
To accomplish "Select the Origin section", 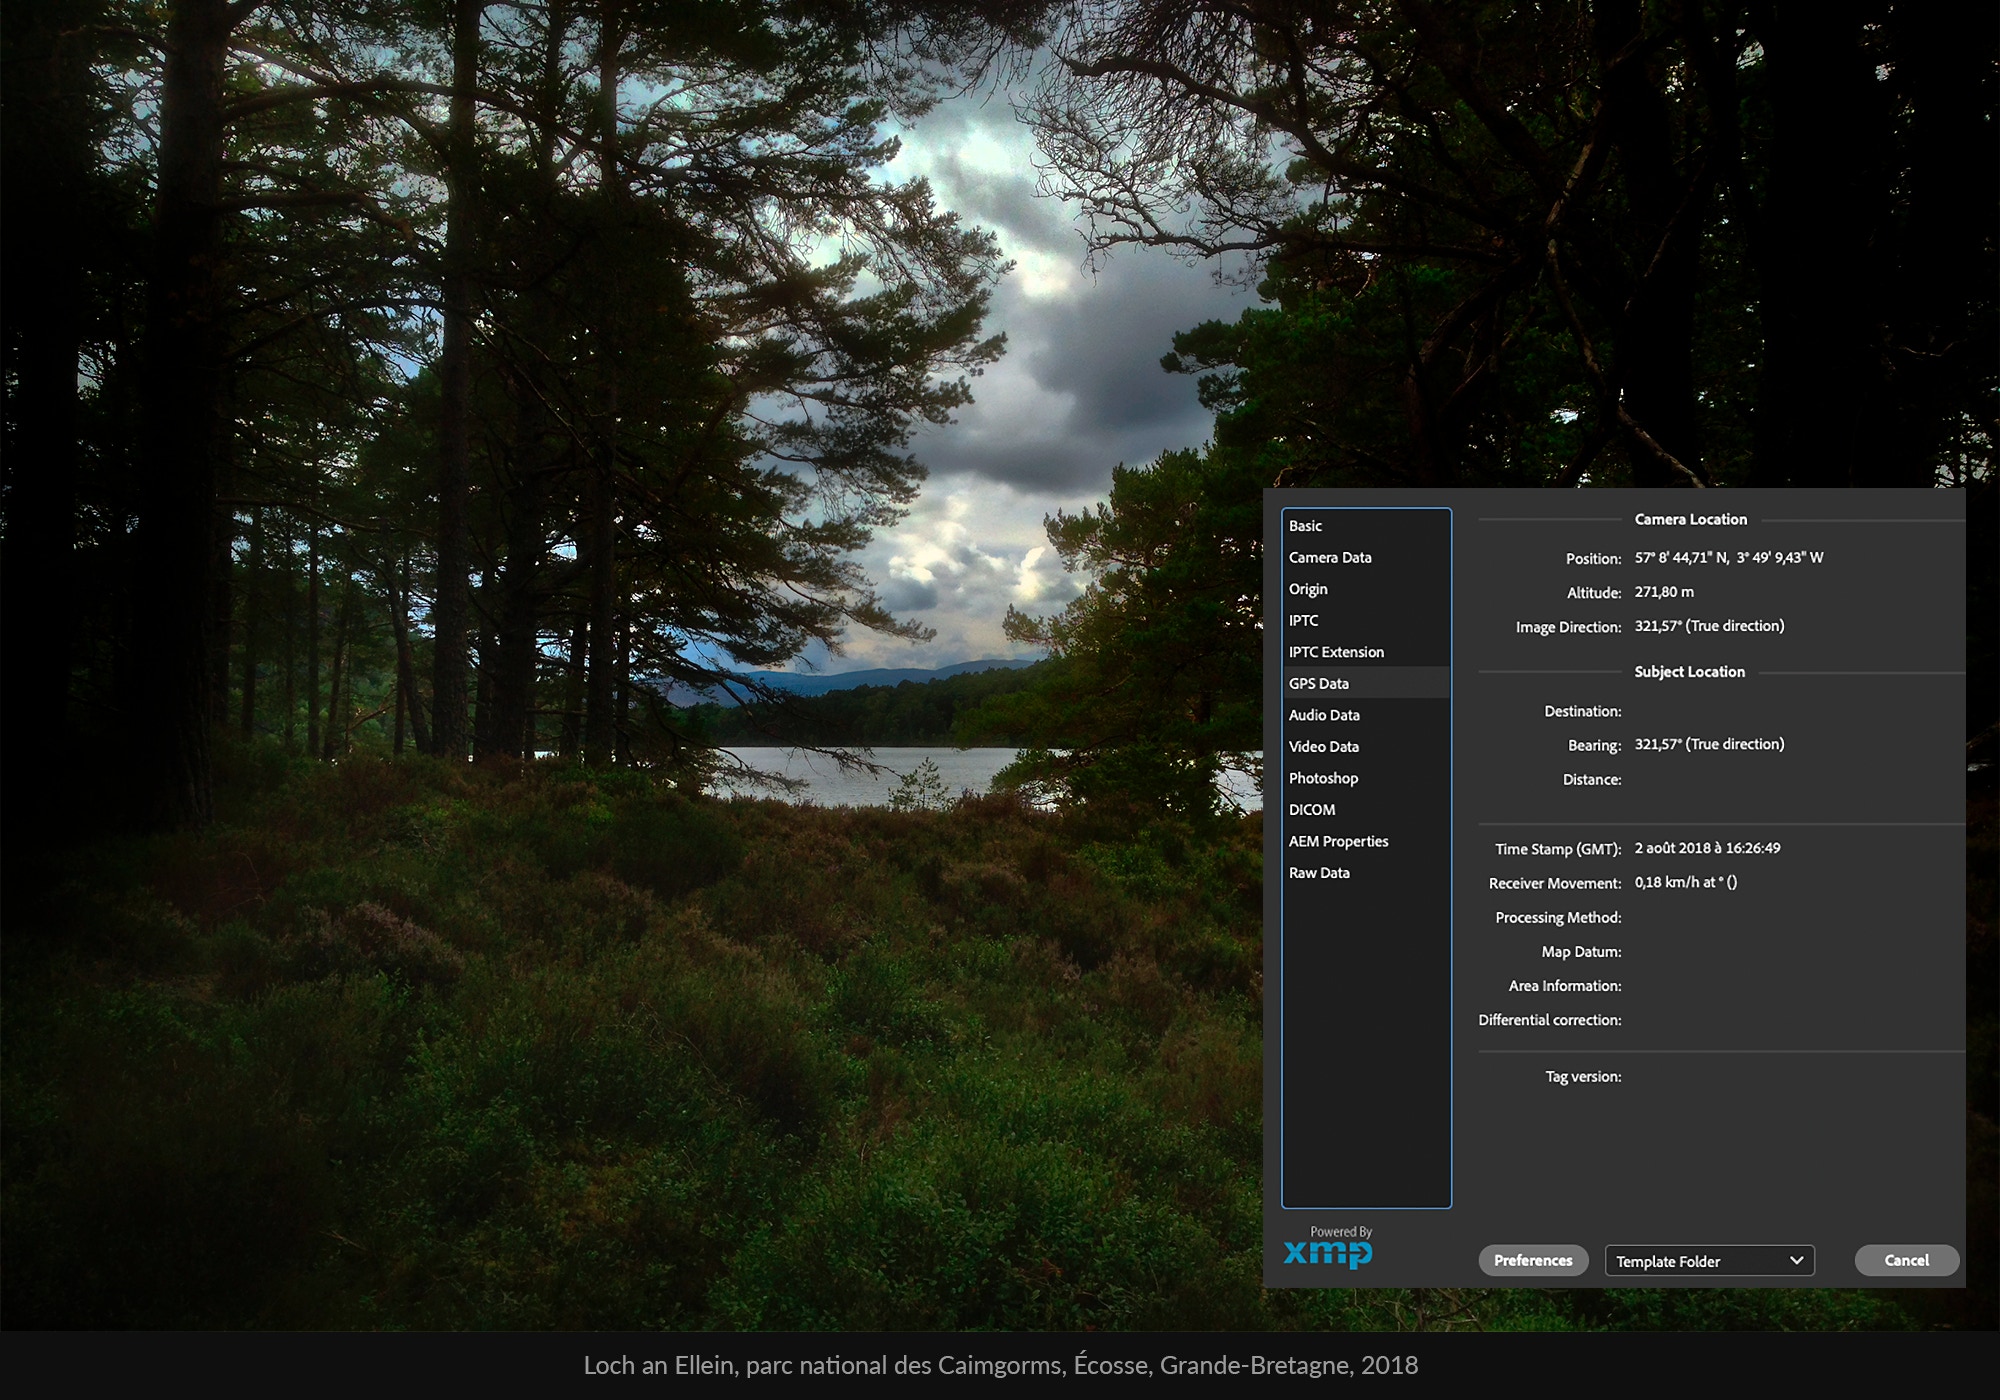I will tap(1308, 589).
